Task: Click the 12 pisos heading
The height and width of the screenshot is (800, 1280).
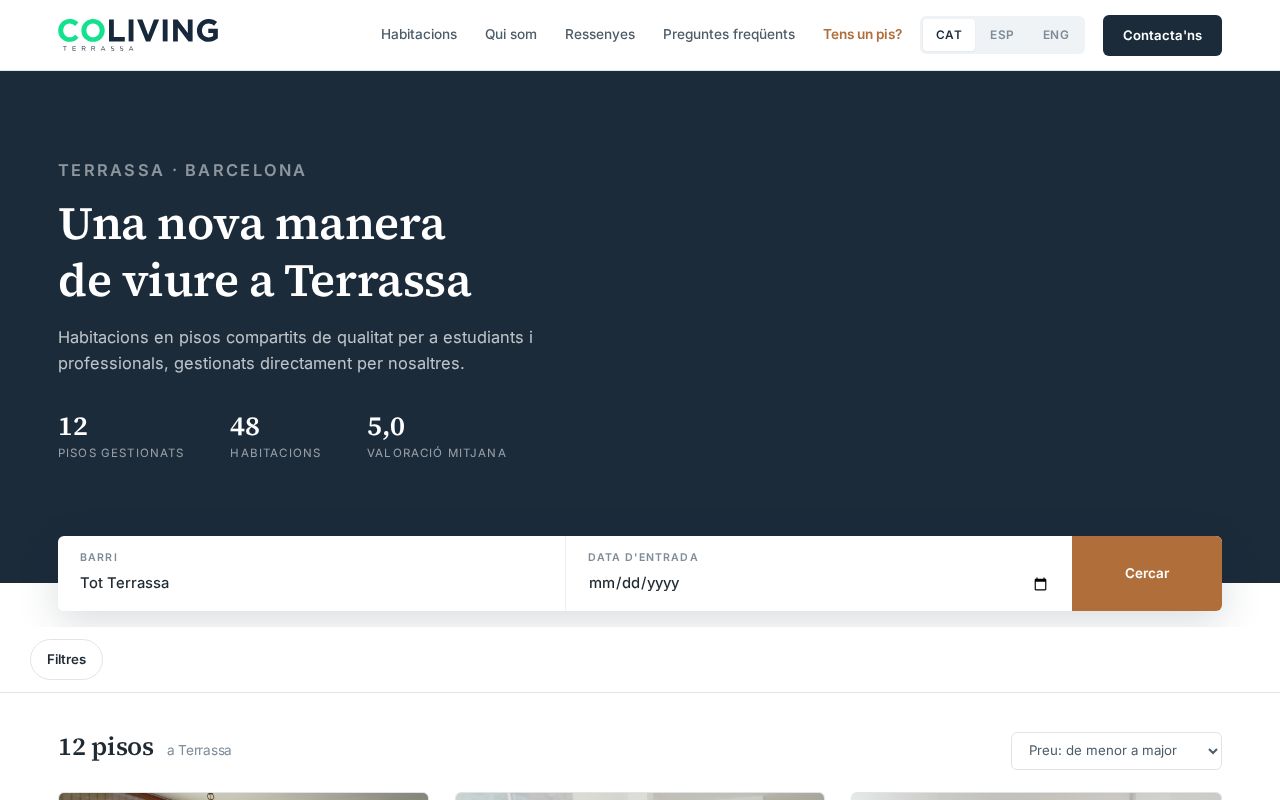Action: 106,748
